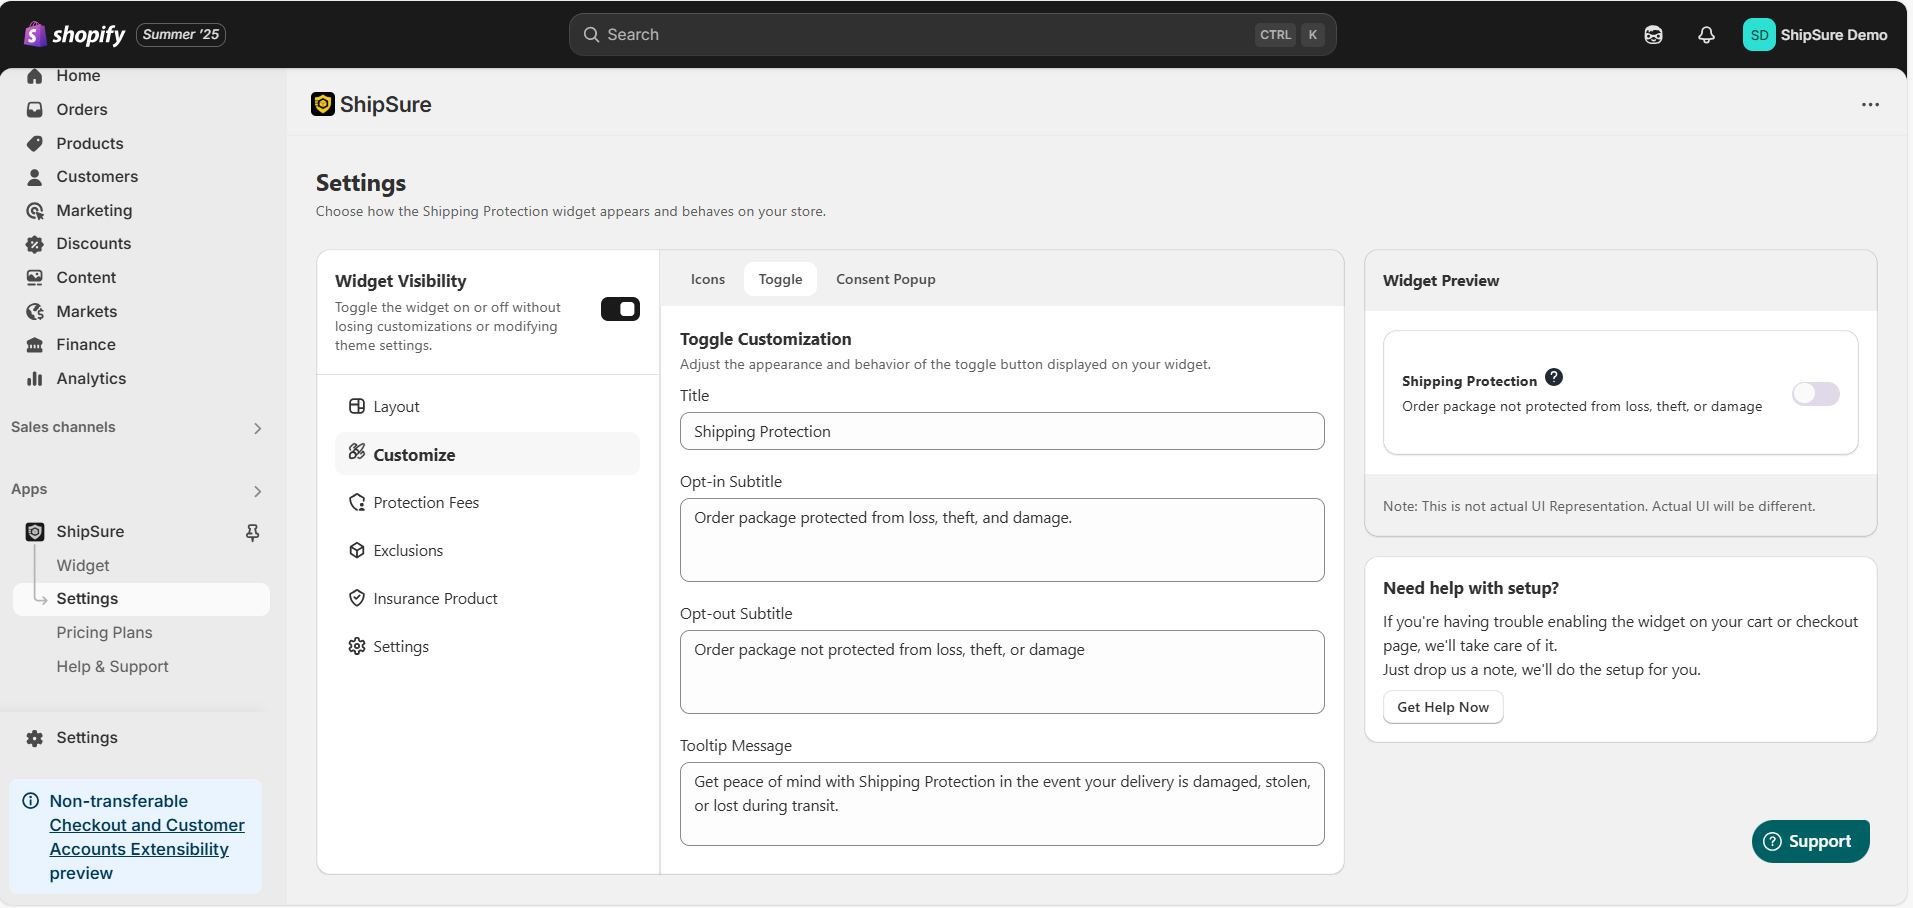Image resolution: width=1913 pixels, height=908 pixels.
Task: Open Pricing Plans in the sidebar
Action: click(104, 633)
